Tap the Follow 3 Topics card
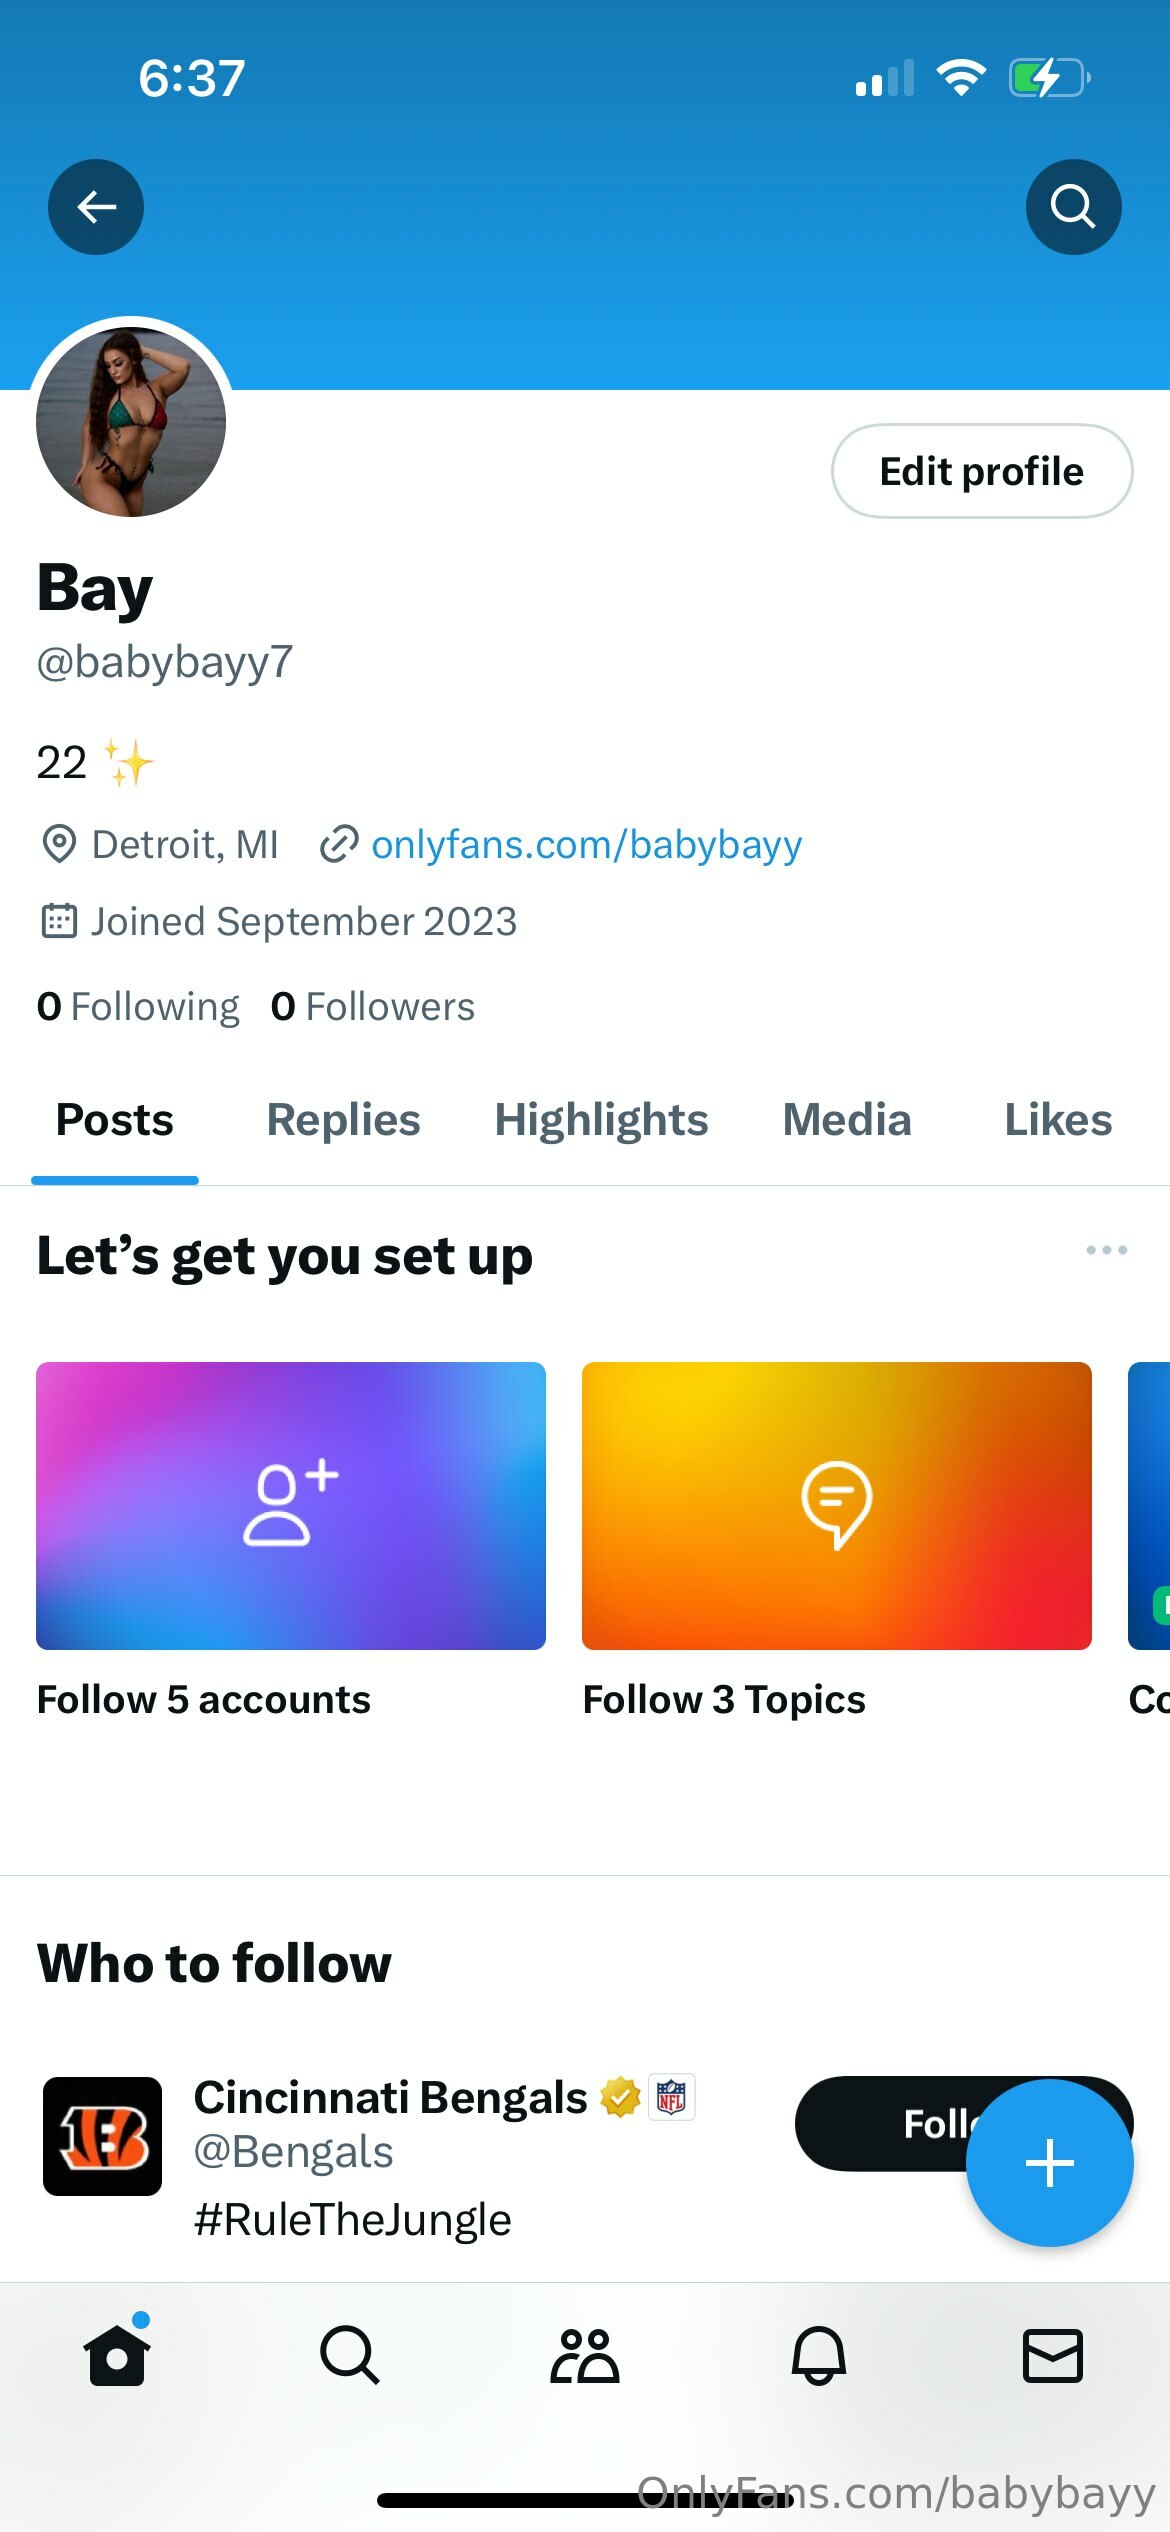1170x2532 pixels. pos(836,1506)
